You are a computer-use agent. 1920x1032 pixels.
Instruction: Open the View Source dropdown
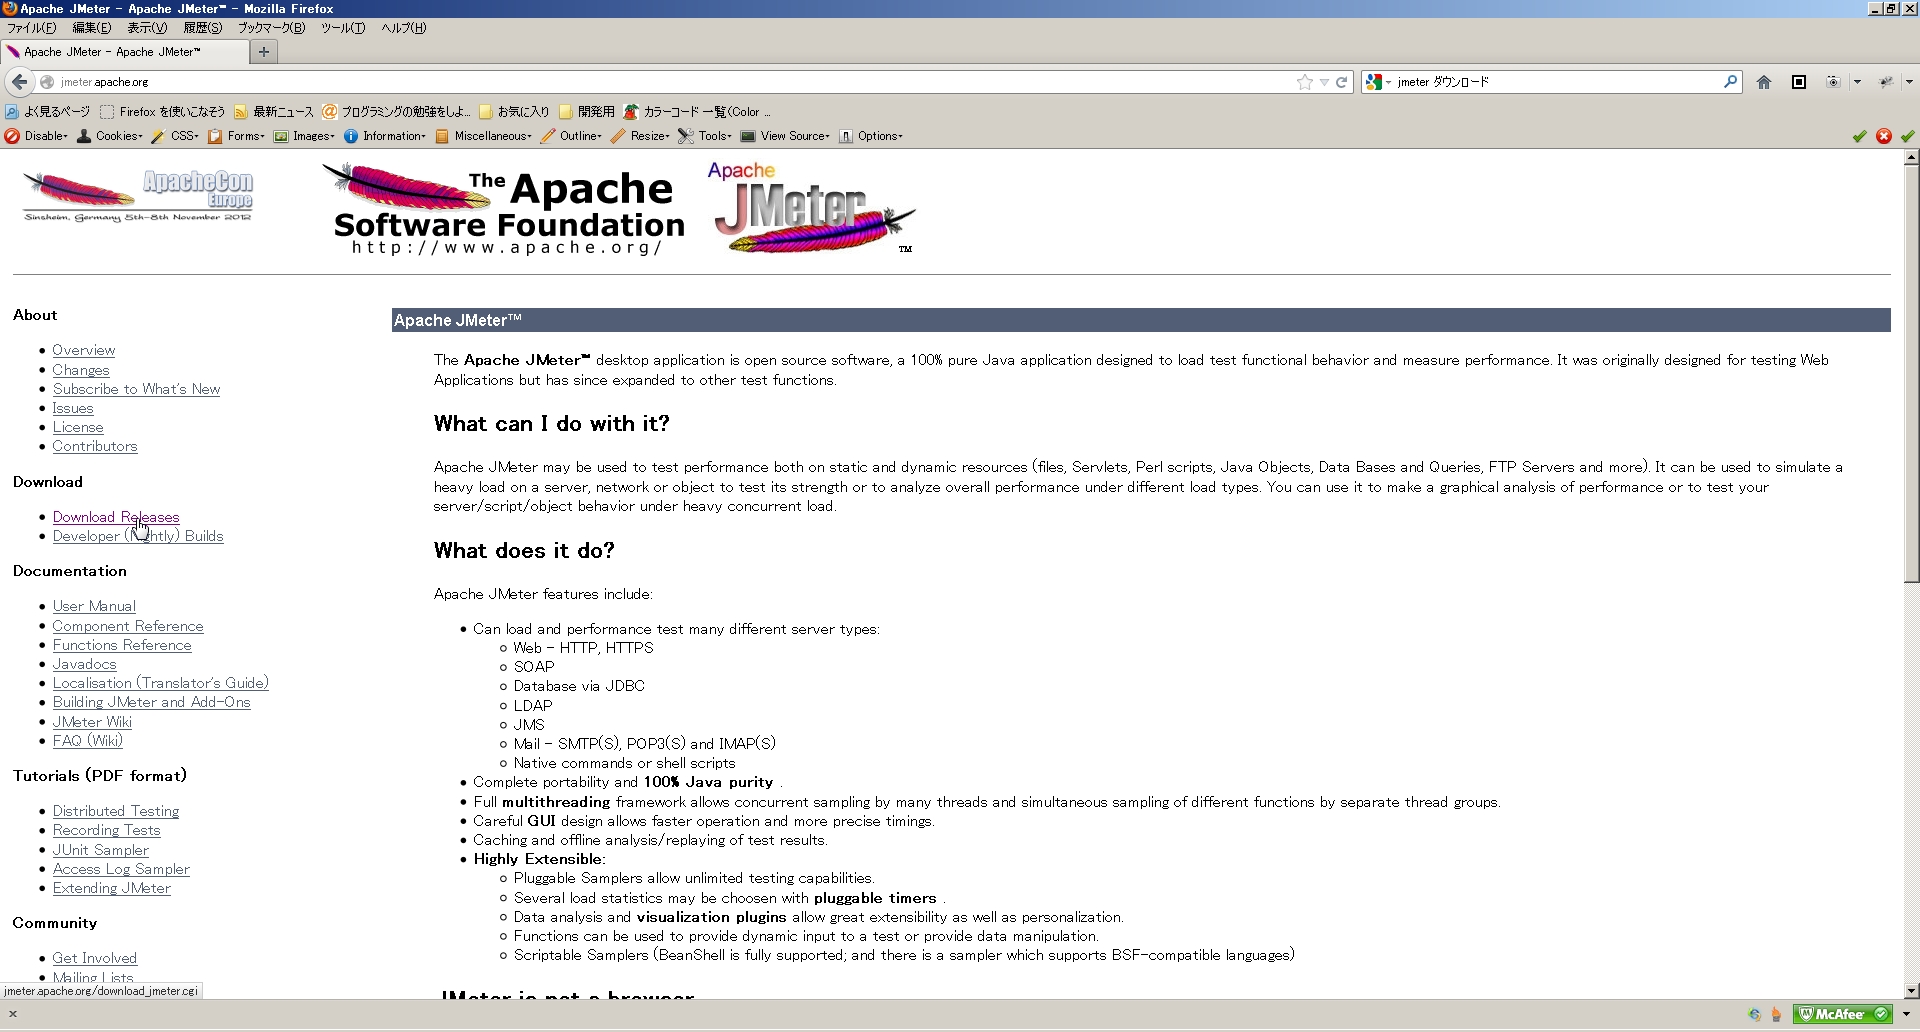coord(785,136)
